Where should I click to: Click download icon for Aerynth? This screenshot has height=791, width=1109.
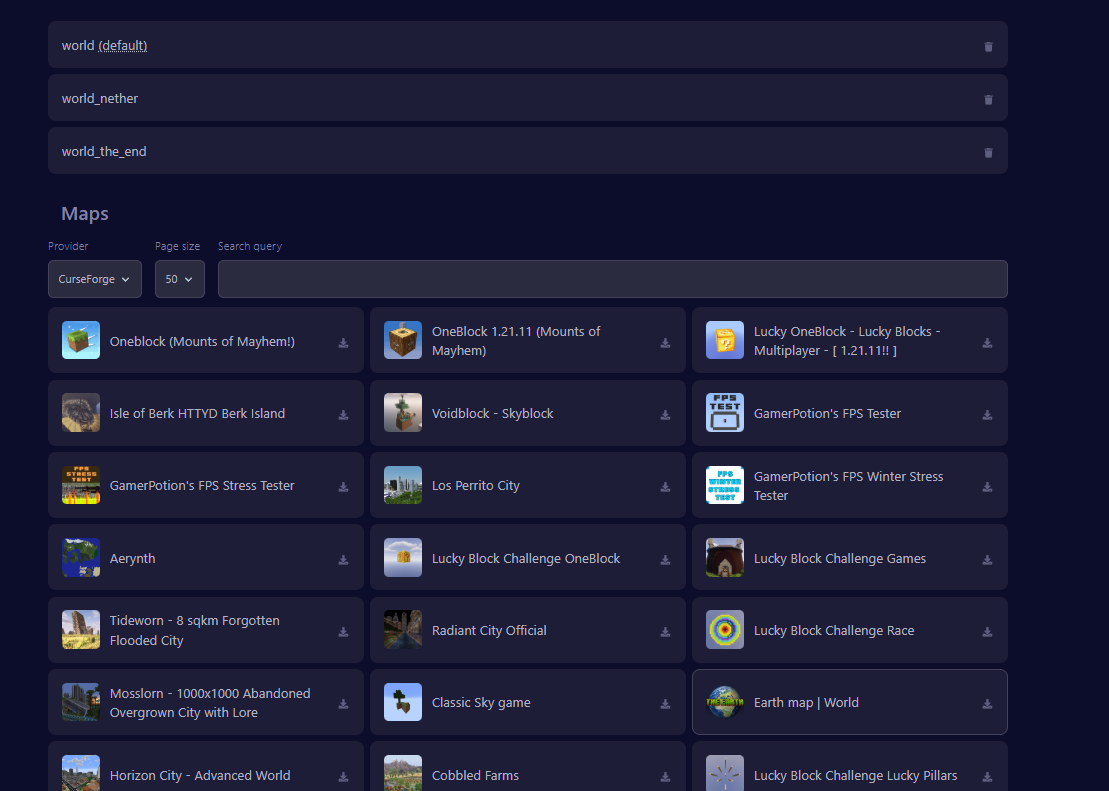(x=343, y=559)
